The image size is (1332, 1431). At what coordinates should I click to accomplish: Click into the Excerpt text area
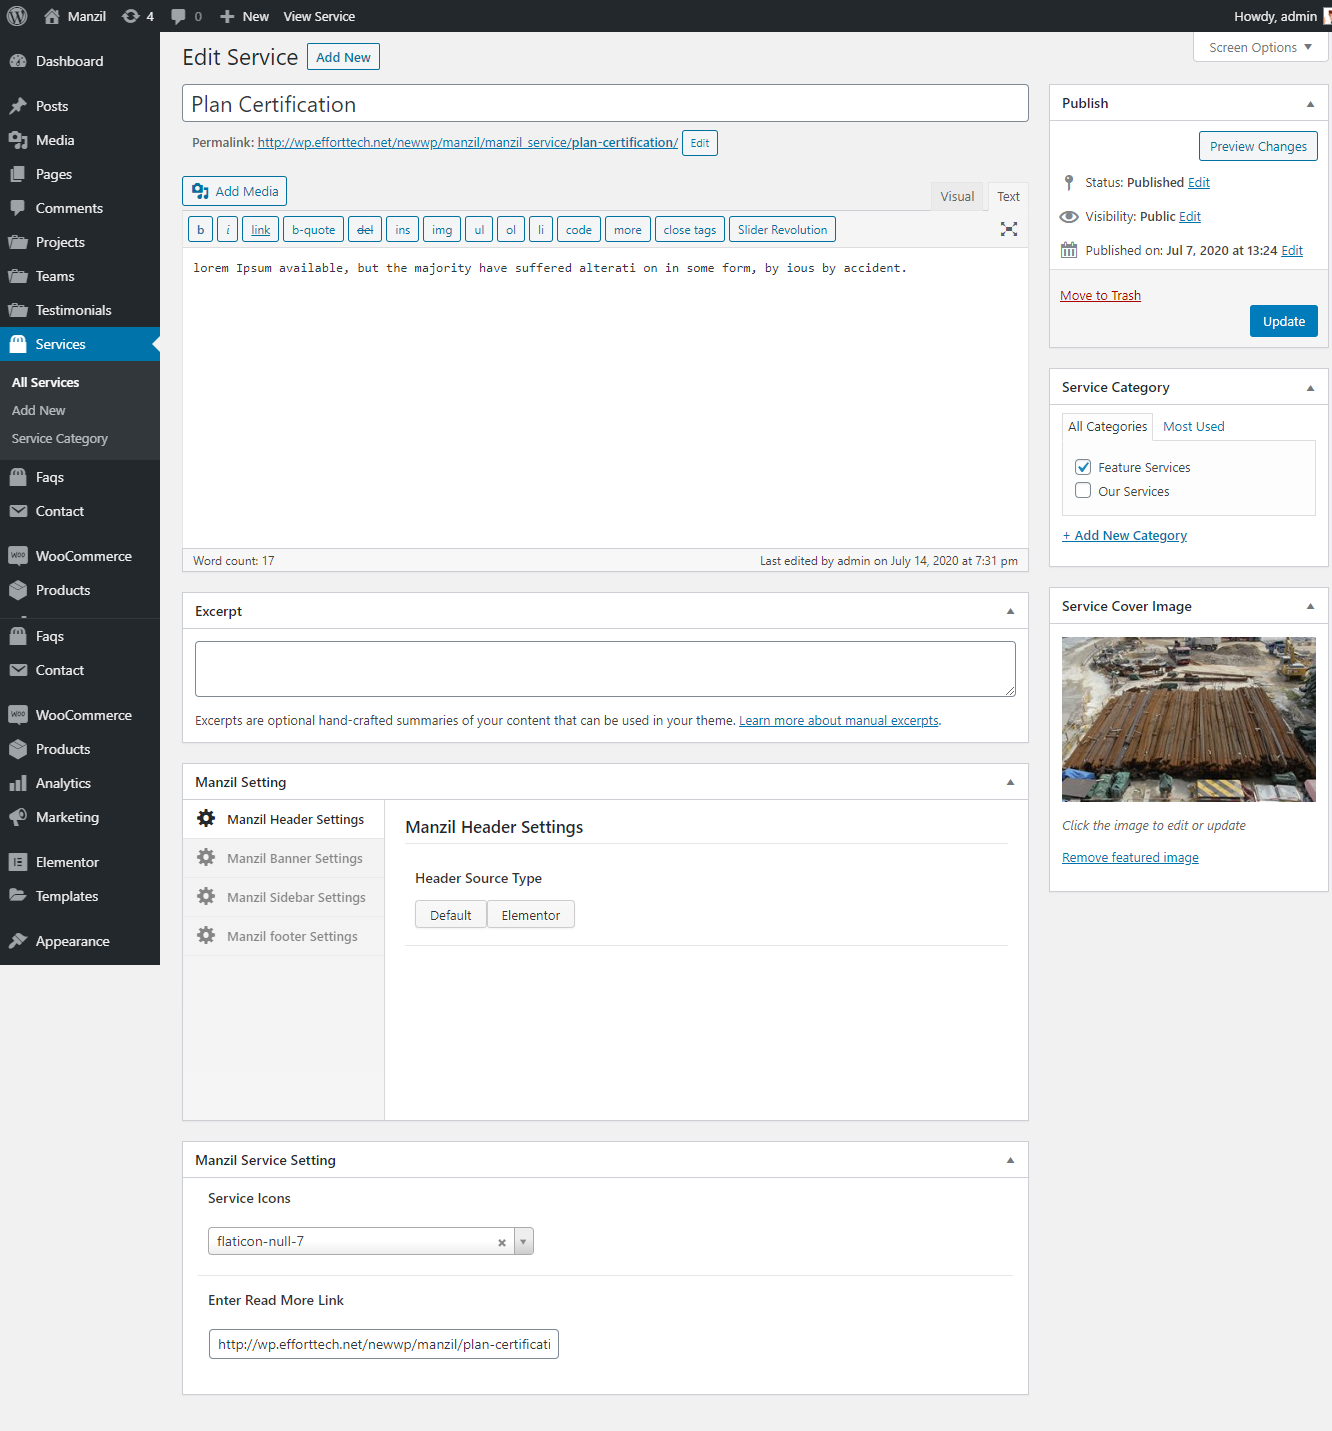[x=605, y=669]
